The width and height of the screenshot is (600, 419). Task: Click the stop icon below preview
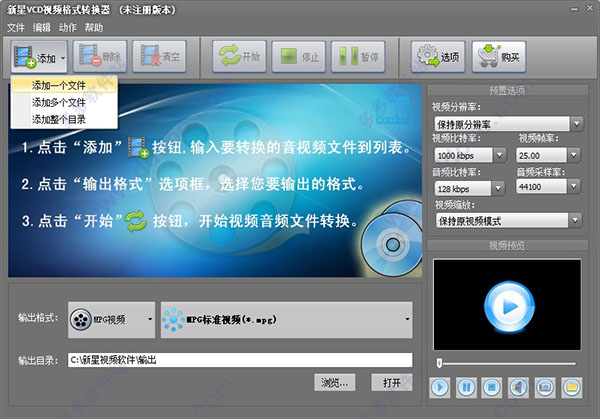click(492, 388)
